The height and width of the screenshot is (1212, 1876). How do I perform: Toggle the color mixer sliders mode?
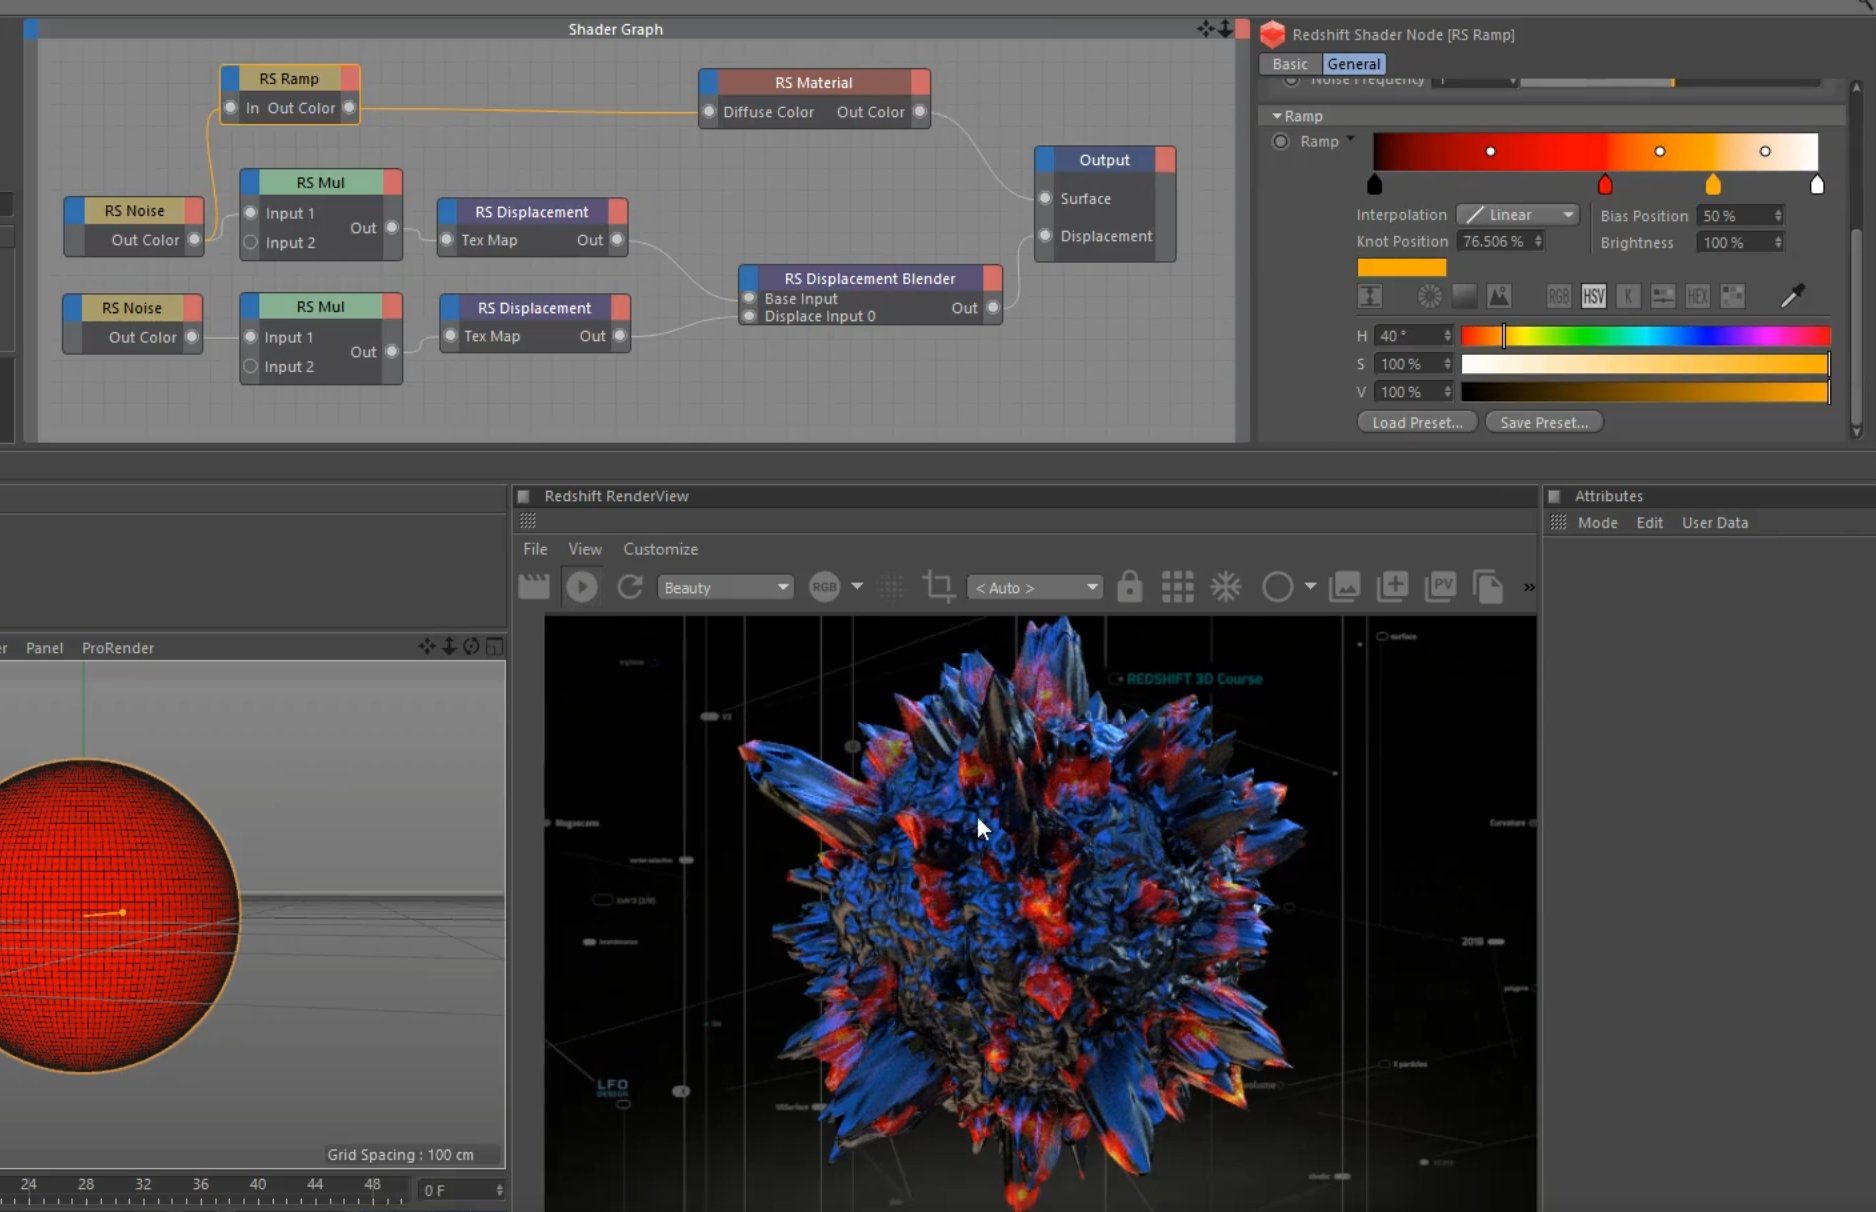click(1662, 296)
